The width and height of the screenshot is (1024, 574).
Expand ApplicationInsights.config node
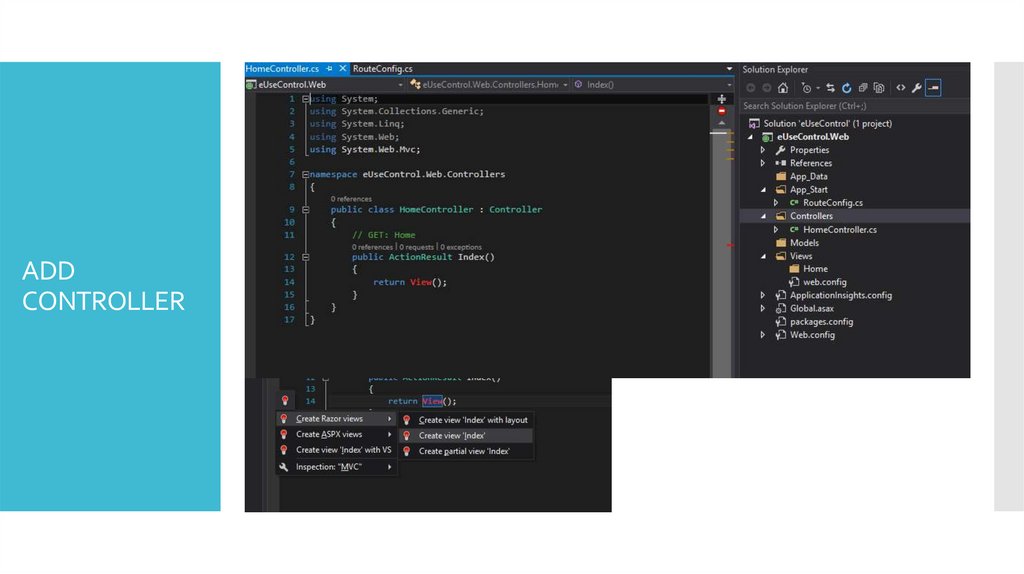(763, 295)
